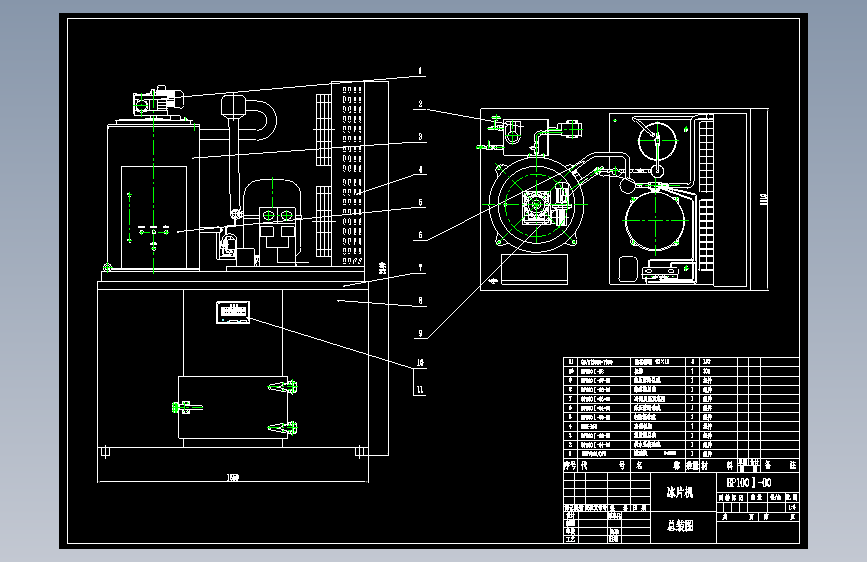The image size is (867, 562).
Task: Select the vertical dimension text "1110"
Action: 764,199
